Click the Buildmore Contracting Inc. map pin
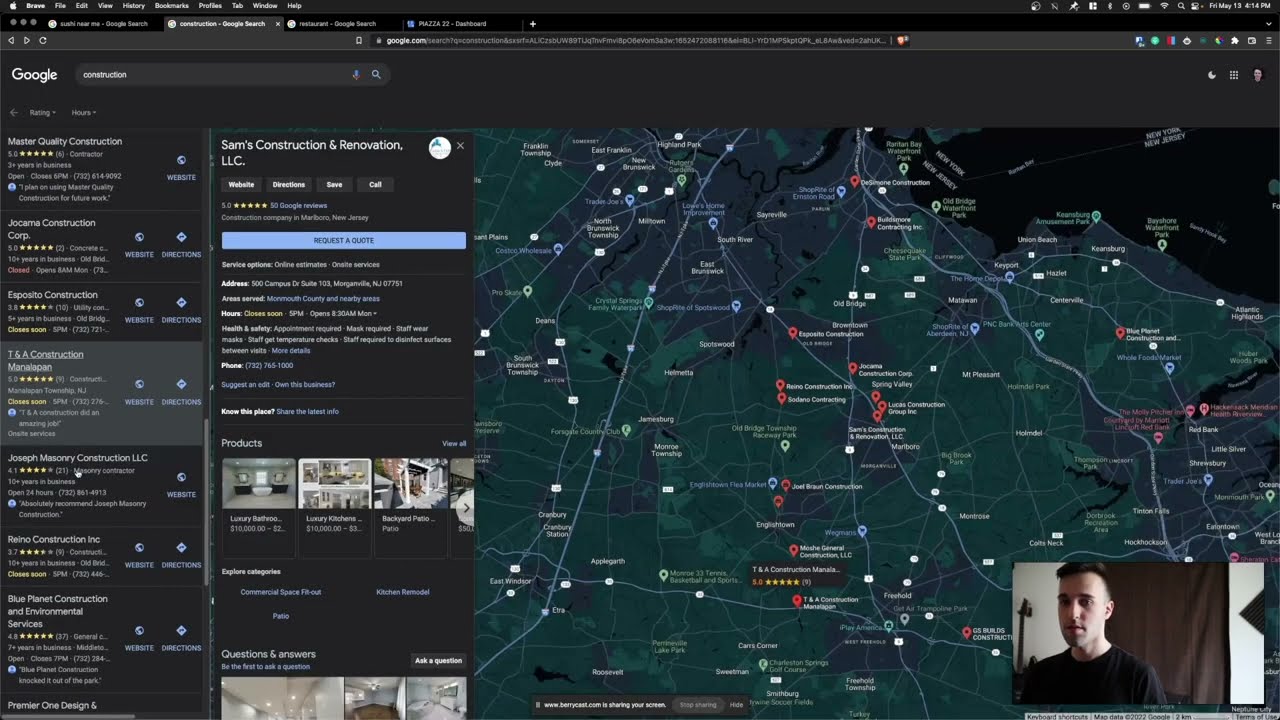 tap(871, 222)
